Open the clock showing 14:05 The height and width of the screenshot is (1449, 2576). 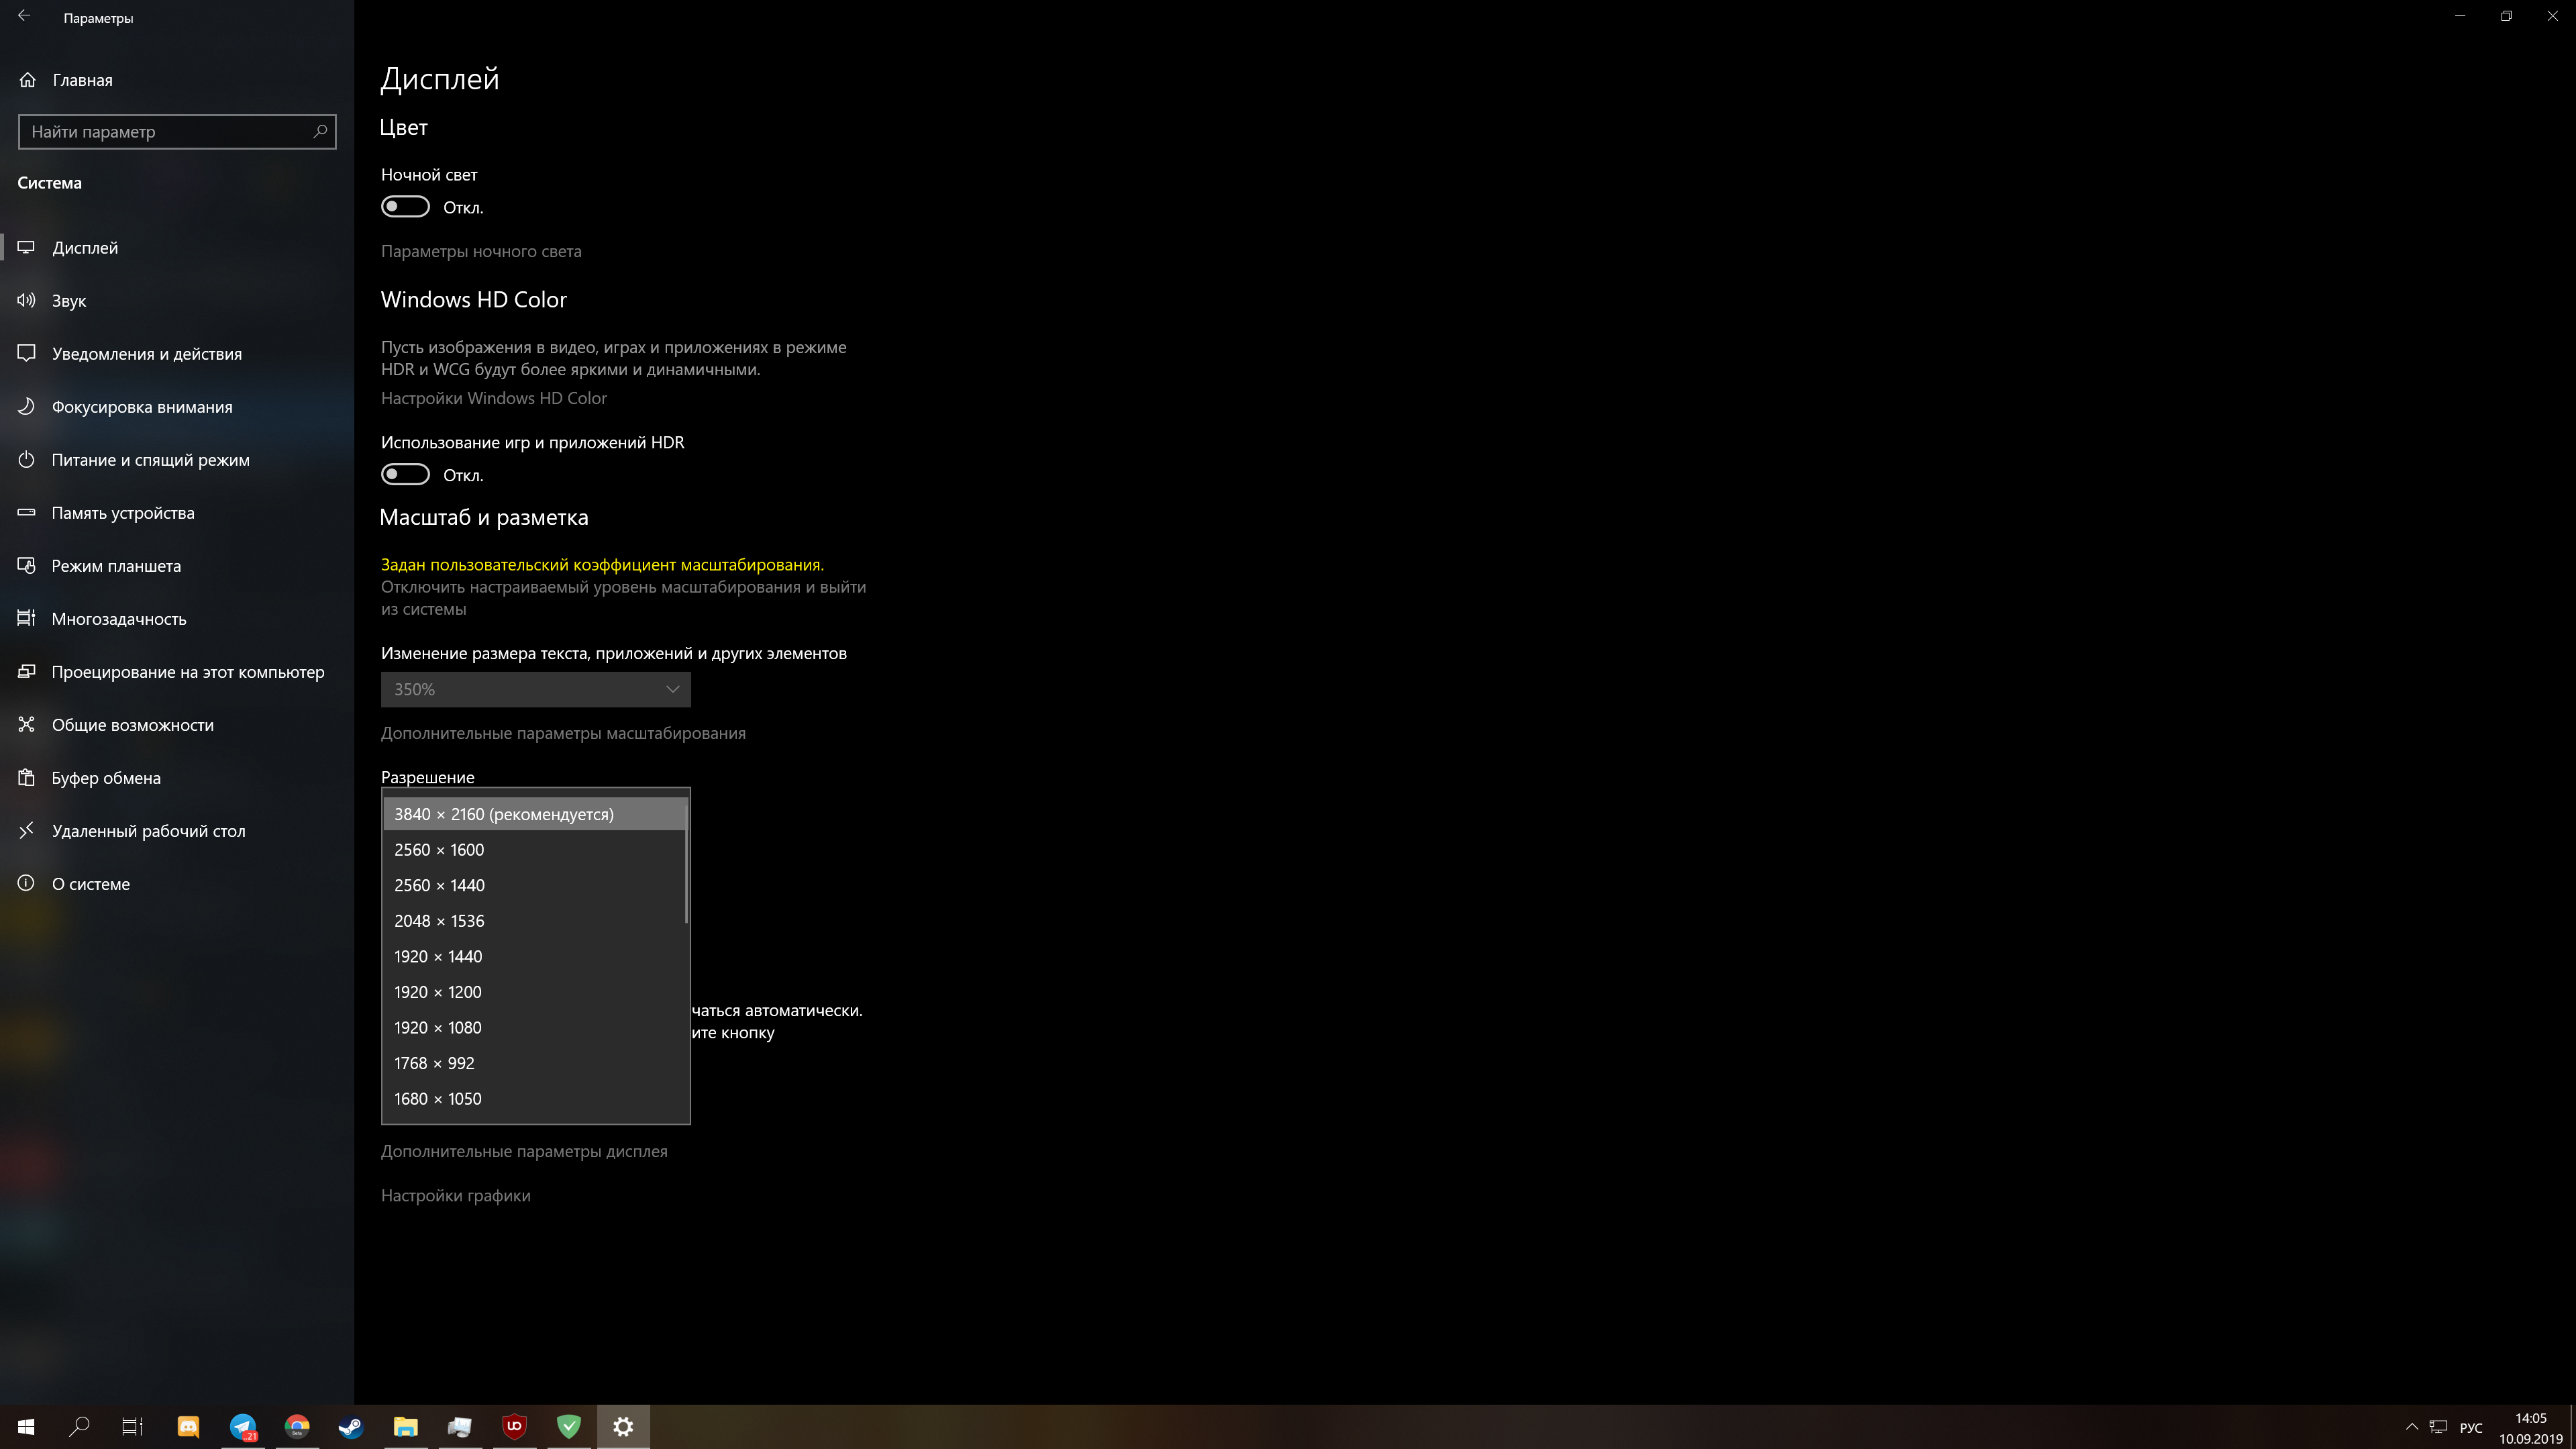2531,1427
